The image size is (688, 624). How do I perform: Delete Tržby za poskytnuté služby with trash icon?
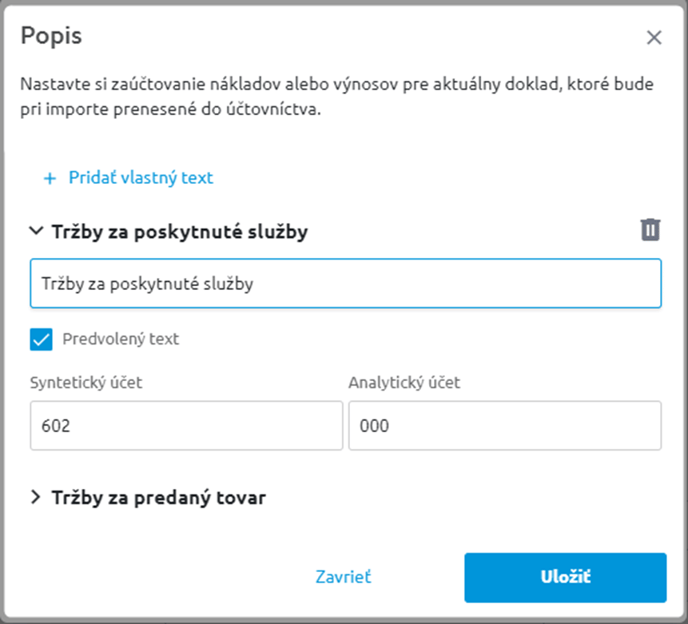click(650, 230)
